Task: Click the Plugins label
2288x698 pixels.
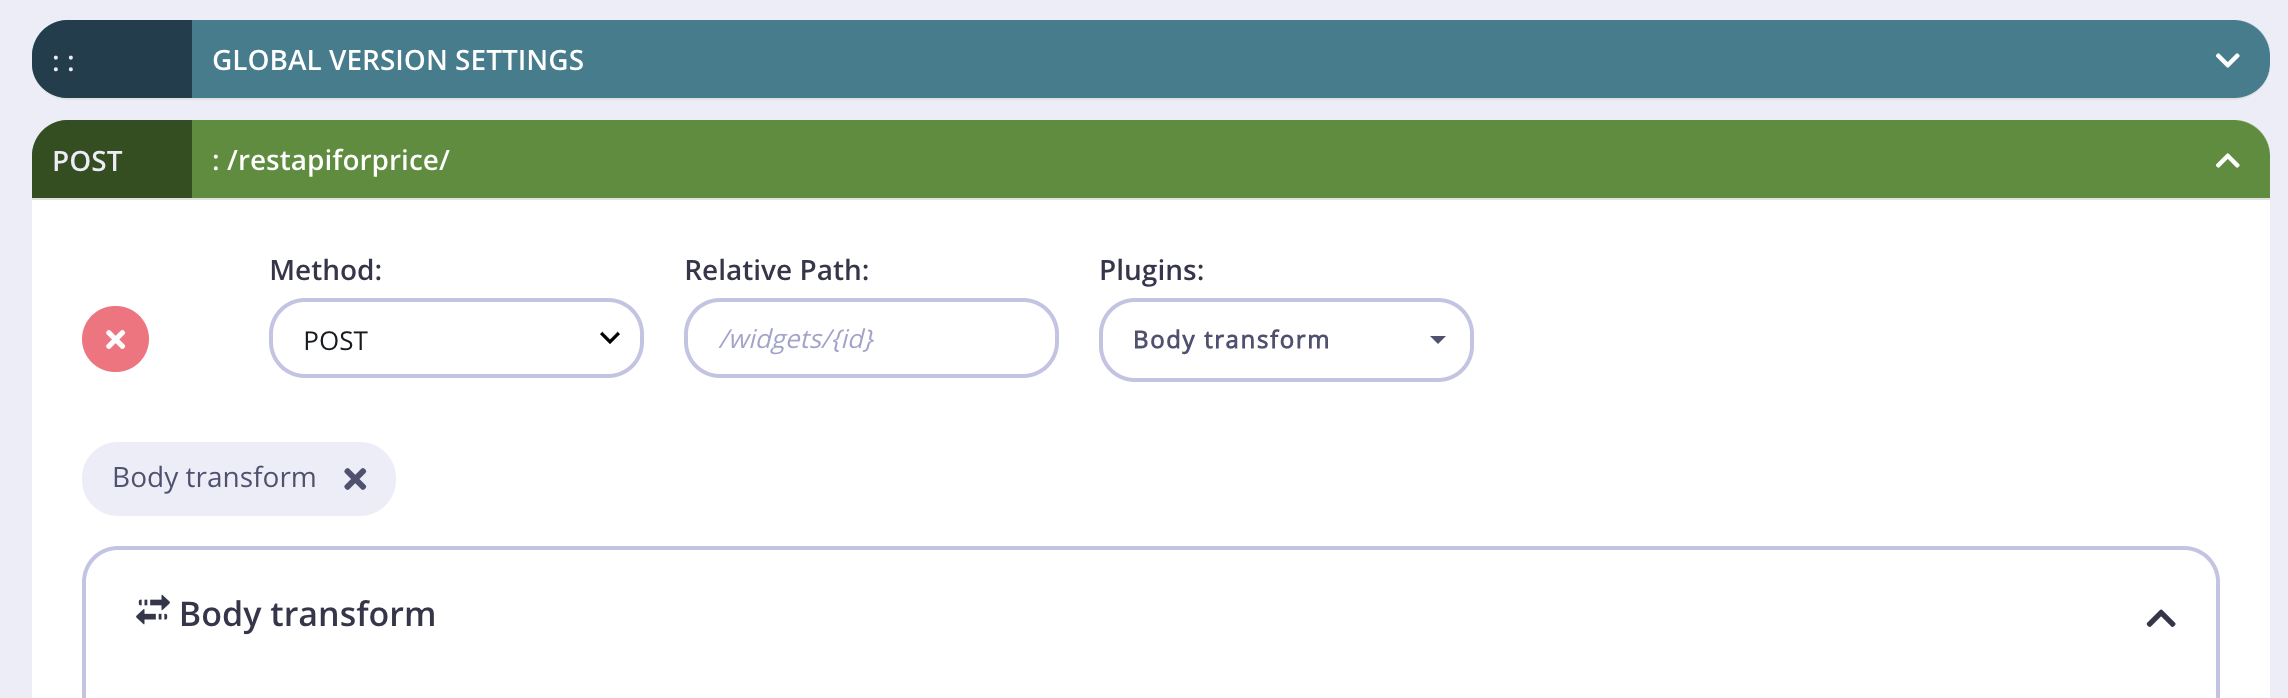Action: tap(1152, 270)
